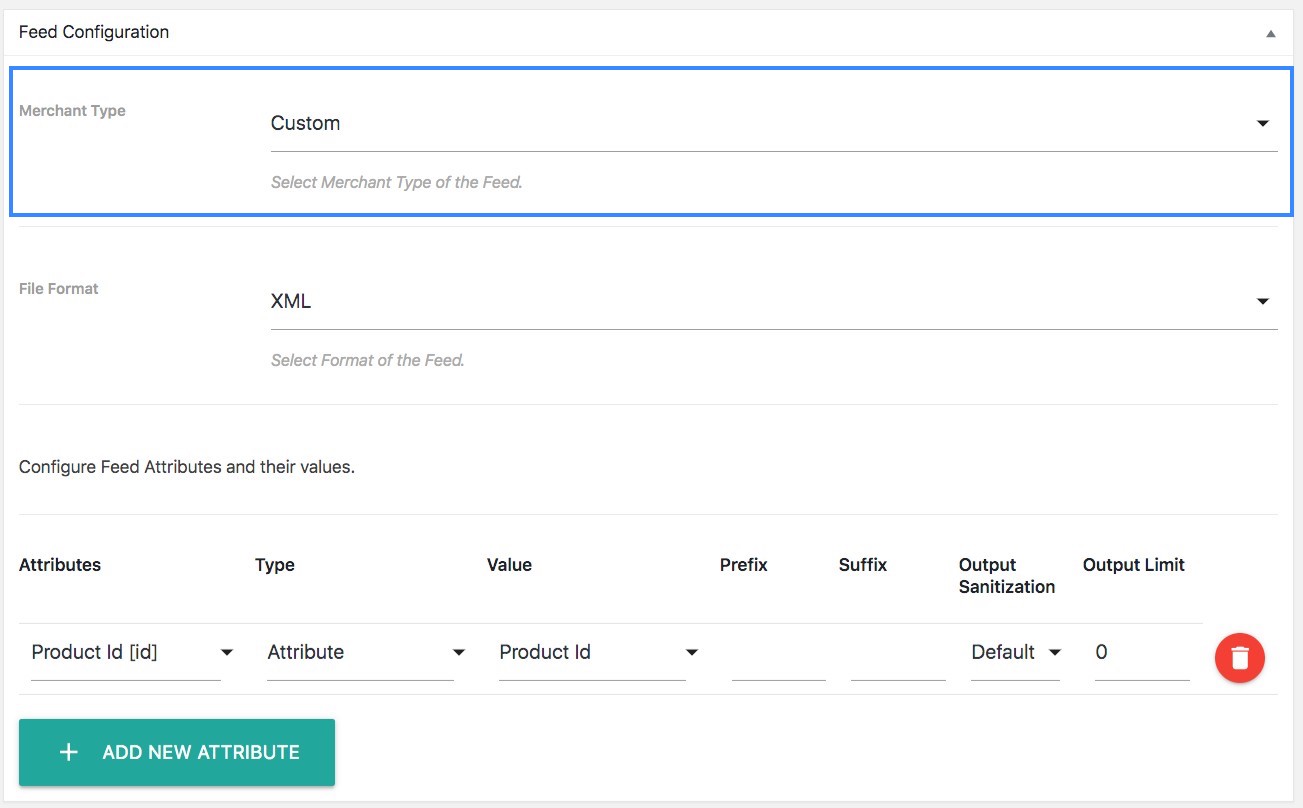Focus the Output Limit field
The image size is (1303, 808).
(1142, 653)
